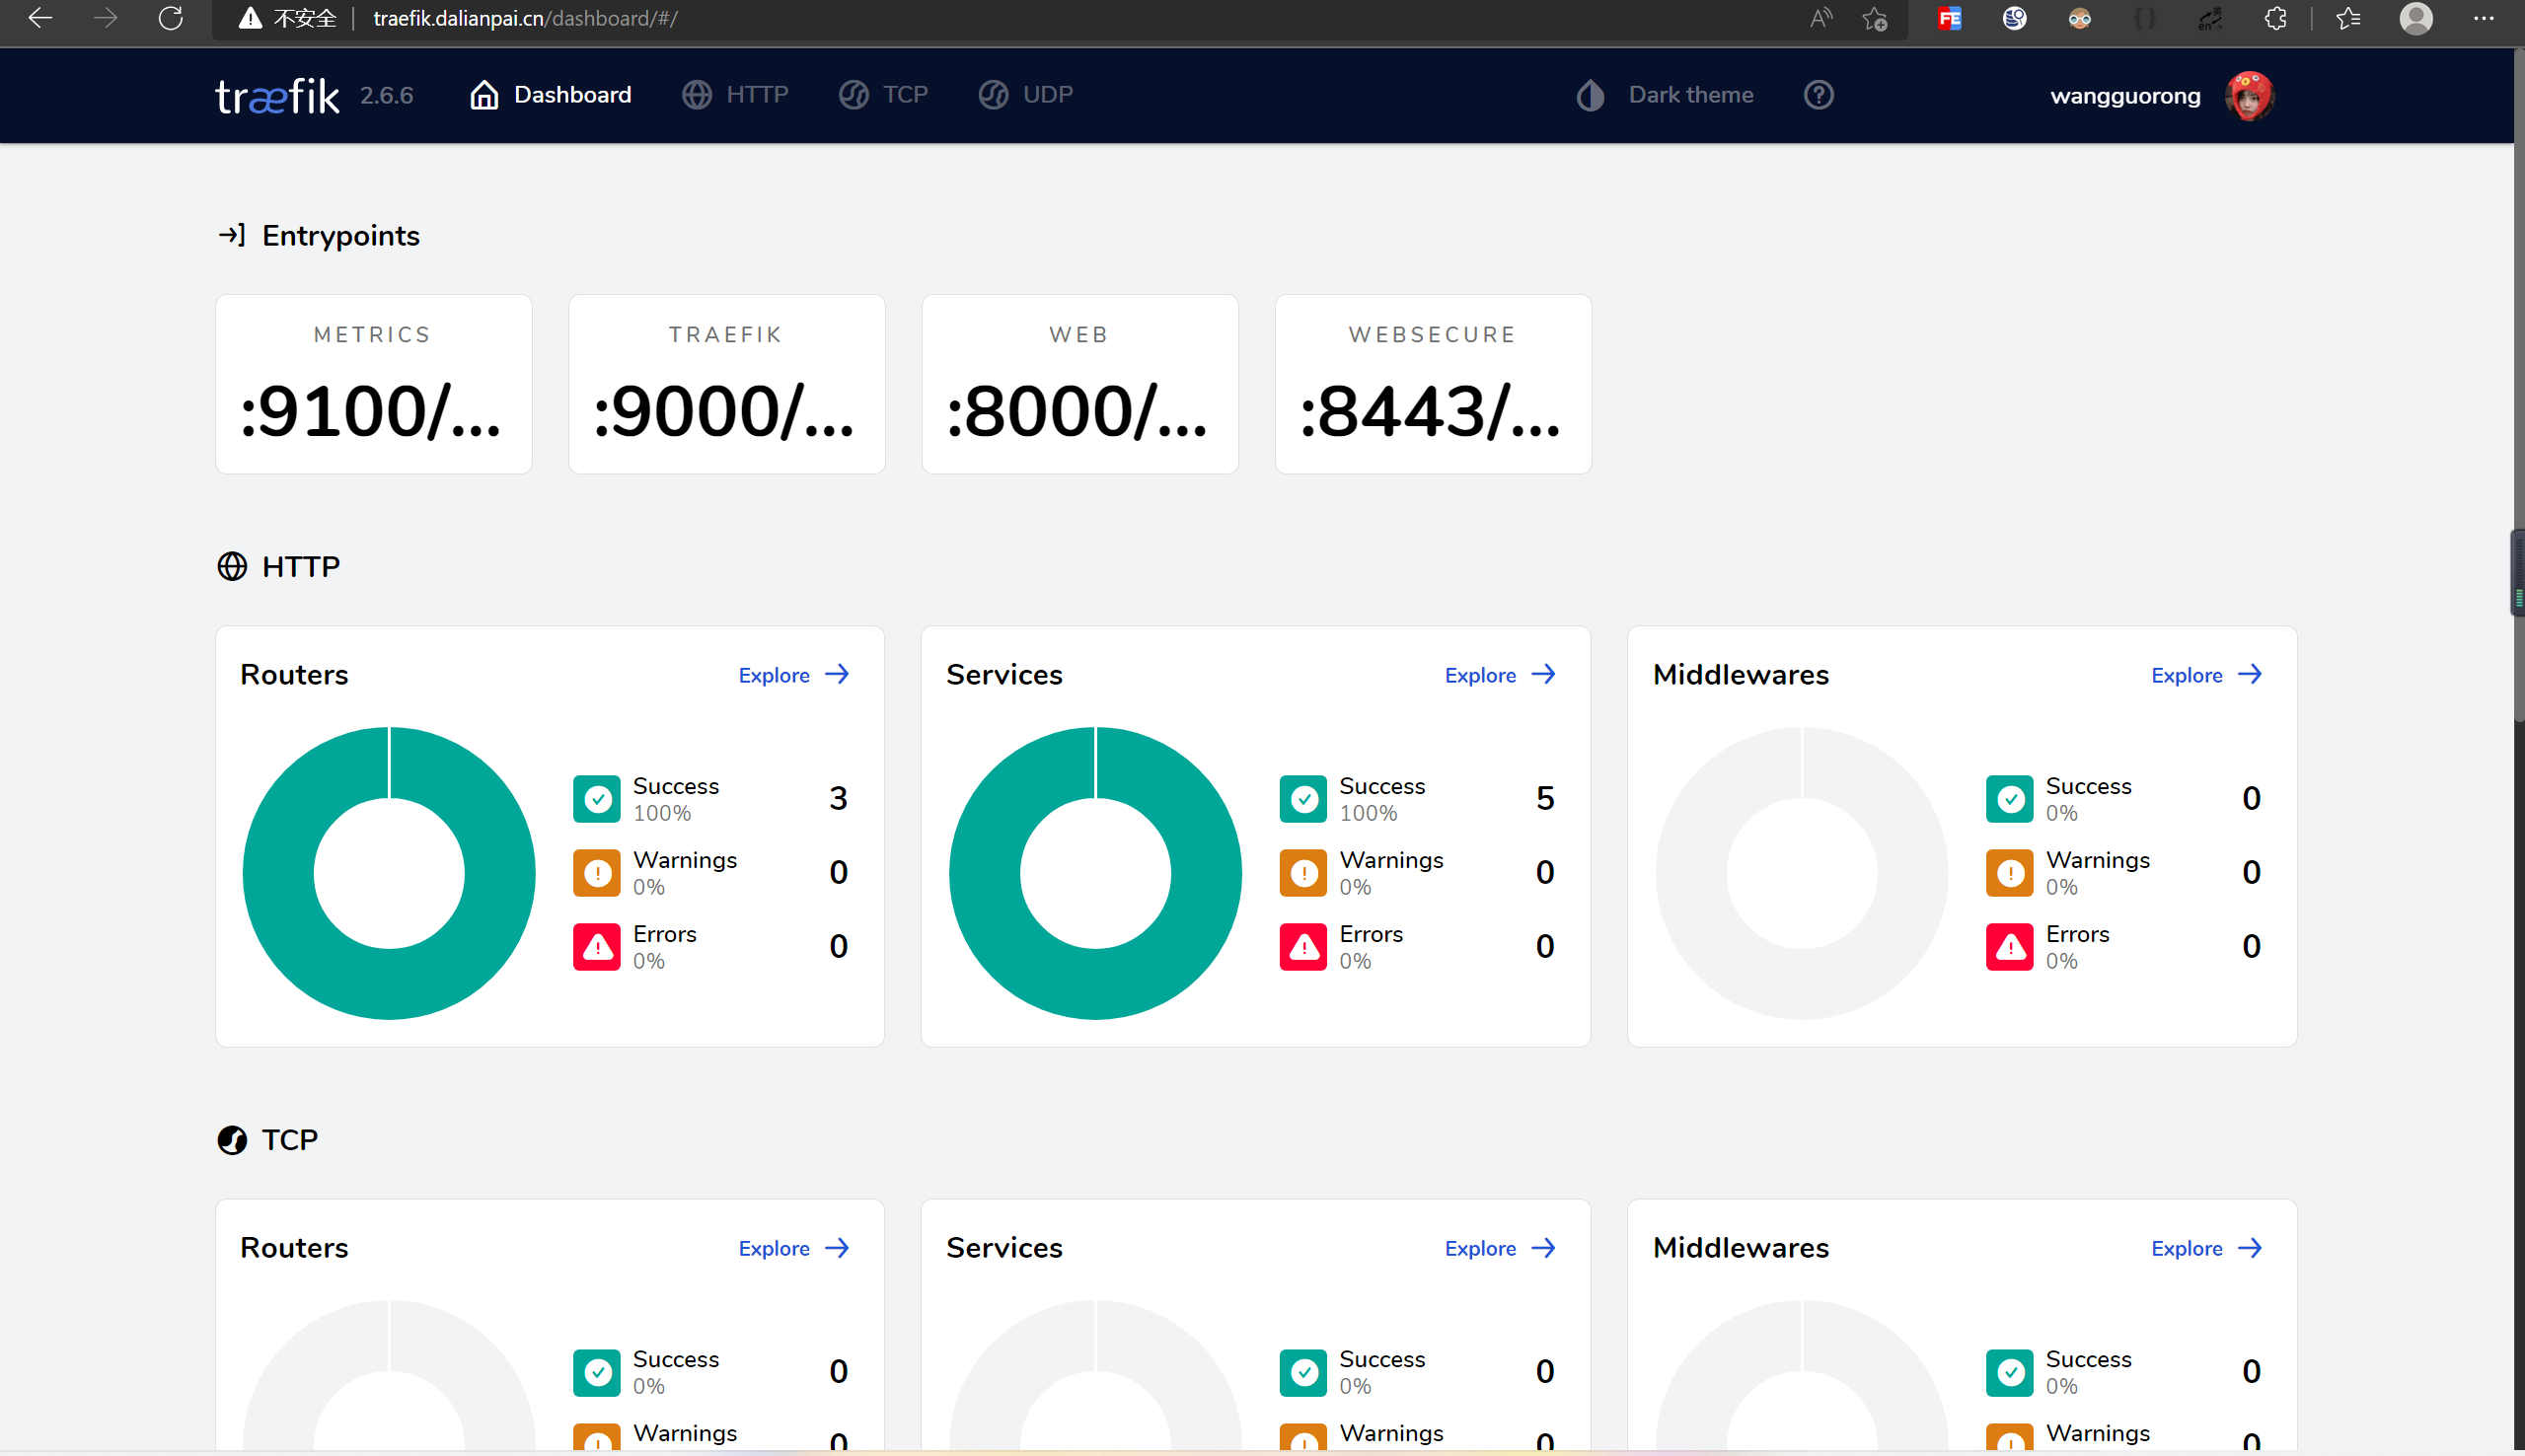The image size is (2525, 1456).
Task: Open the Dashboard home icon
Action: pos(484,95)
